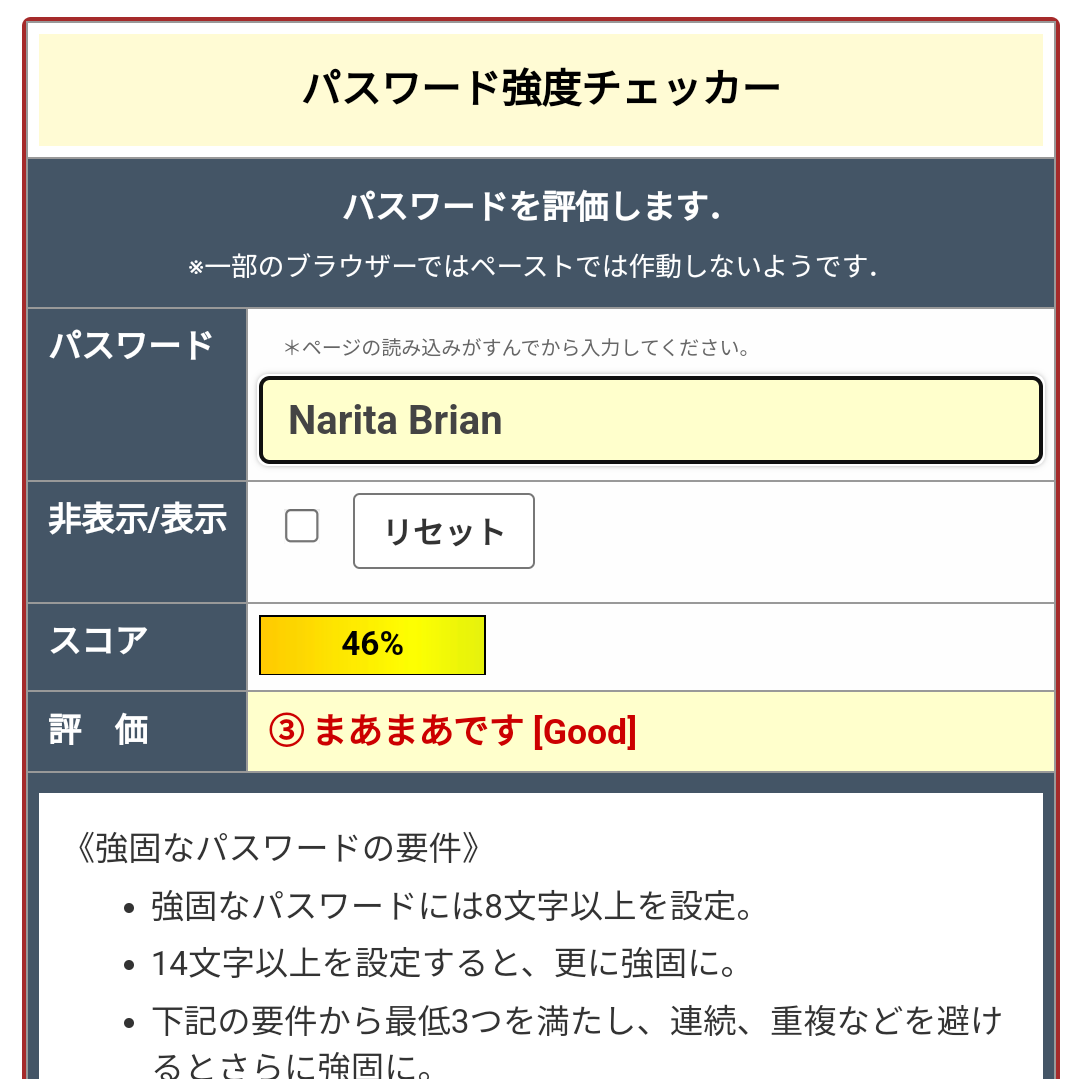Screen dimensions: 1080x1079
Task: Click the 46% score progress bar
Action: point(372,645)
